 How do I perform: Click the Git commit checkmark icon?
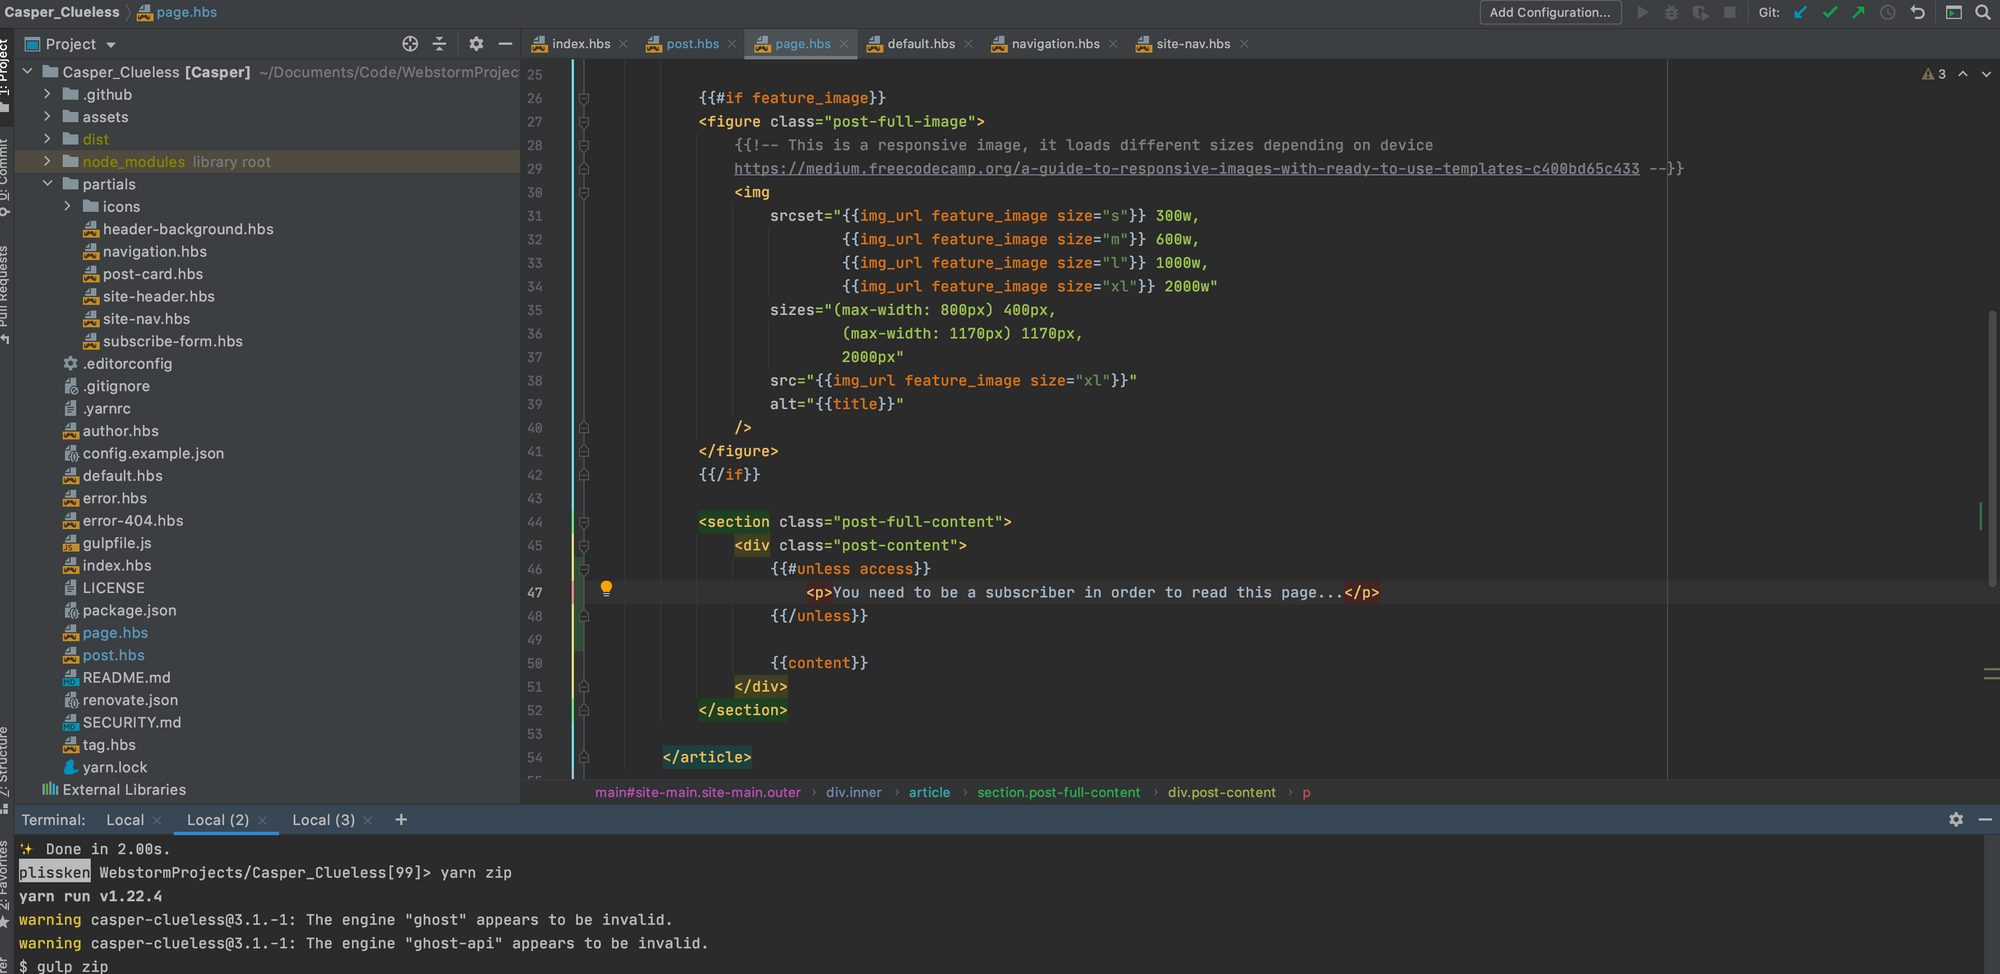(x=1830, y=13)
